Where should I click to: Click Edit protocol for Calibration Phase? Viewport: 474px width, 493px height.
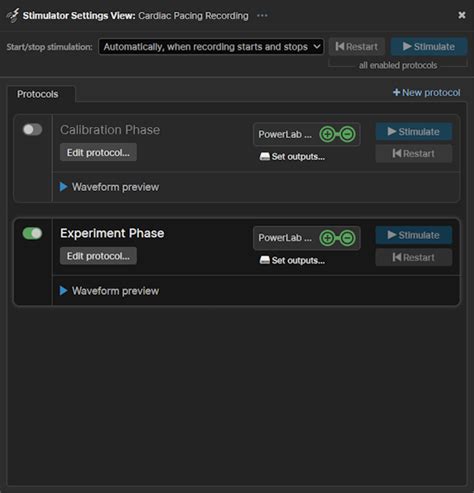coord(98,152)
